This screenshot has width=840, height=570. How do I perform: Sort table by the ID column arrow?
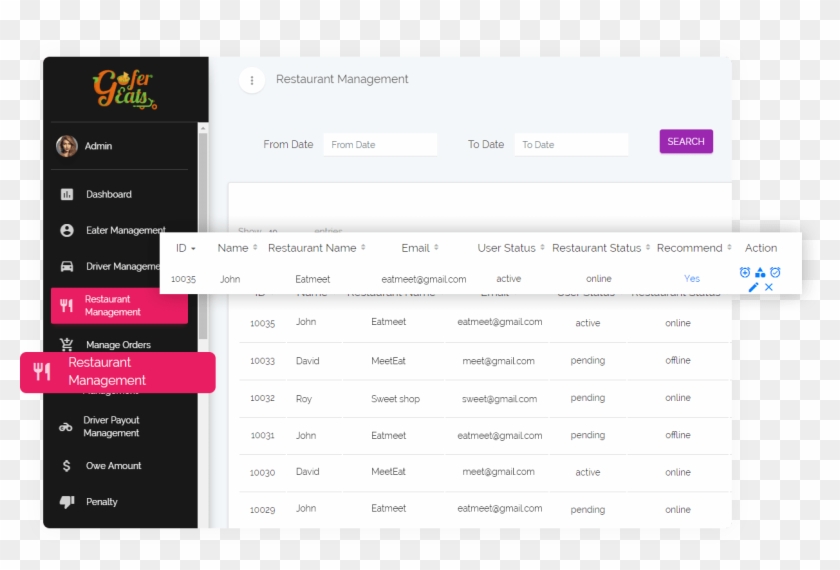(193, 248)
